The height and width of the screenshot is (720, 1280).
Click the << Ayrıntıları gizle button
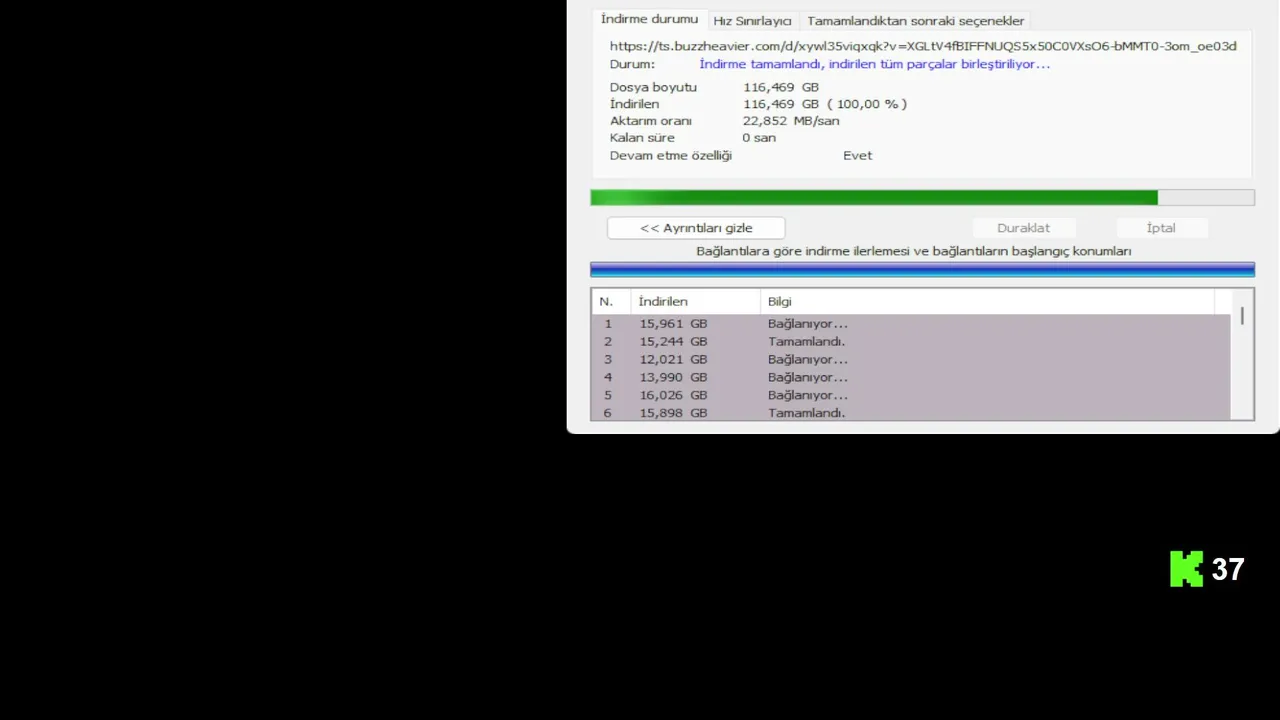696,228
